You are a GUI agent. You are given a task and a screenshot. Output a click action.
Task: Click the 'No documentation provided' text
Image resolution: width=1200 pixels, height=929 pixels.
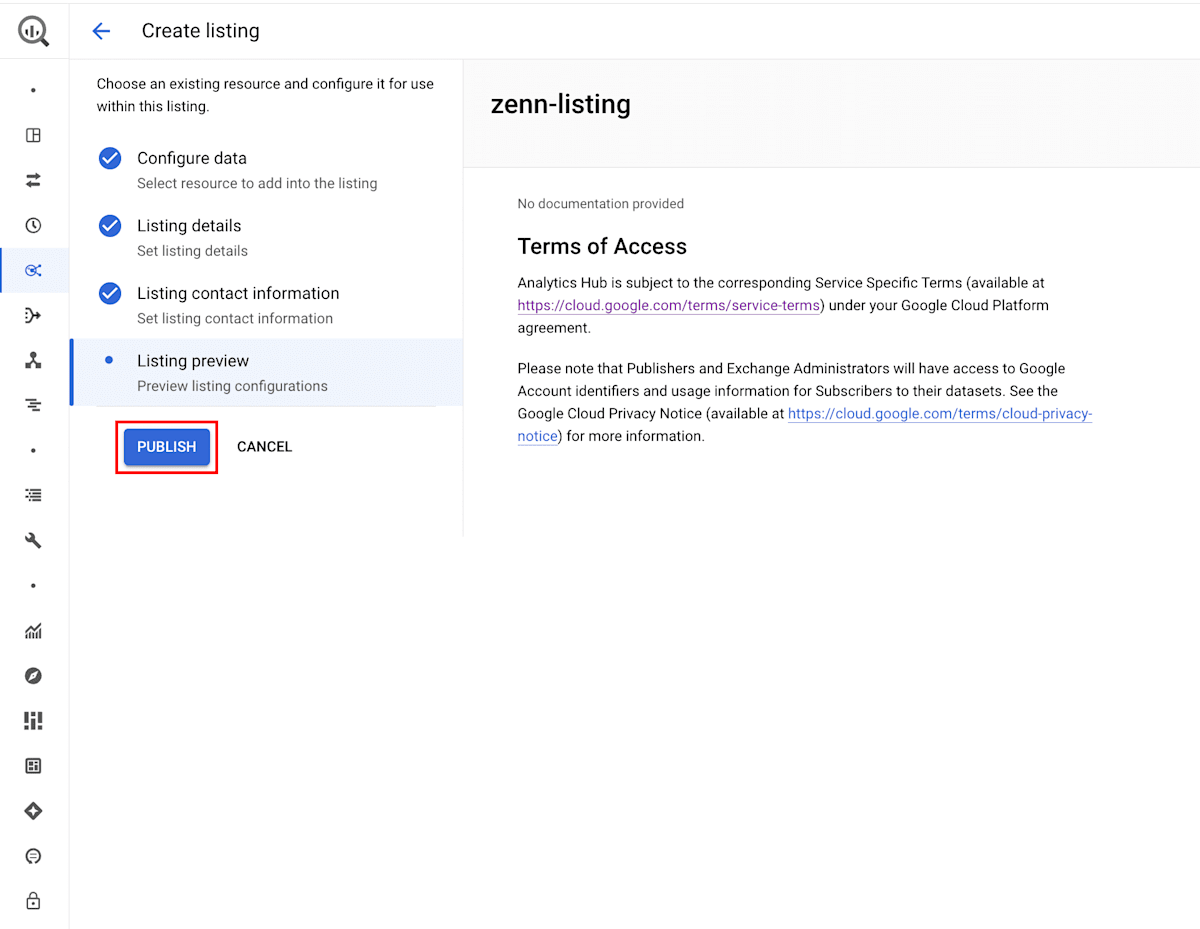coord(601,204)
